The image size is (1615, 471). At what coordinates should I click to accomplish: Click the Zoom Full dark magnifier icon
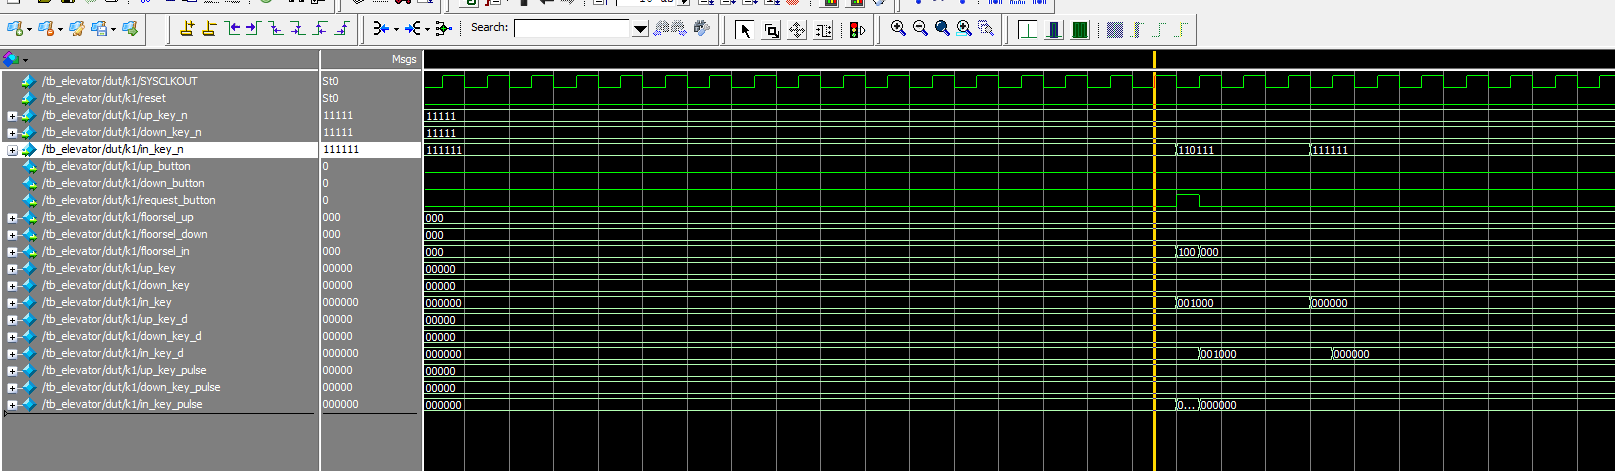coord(942,29)
